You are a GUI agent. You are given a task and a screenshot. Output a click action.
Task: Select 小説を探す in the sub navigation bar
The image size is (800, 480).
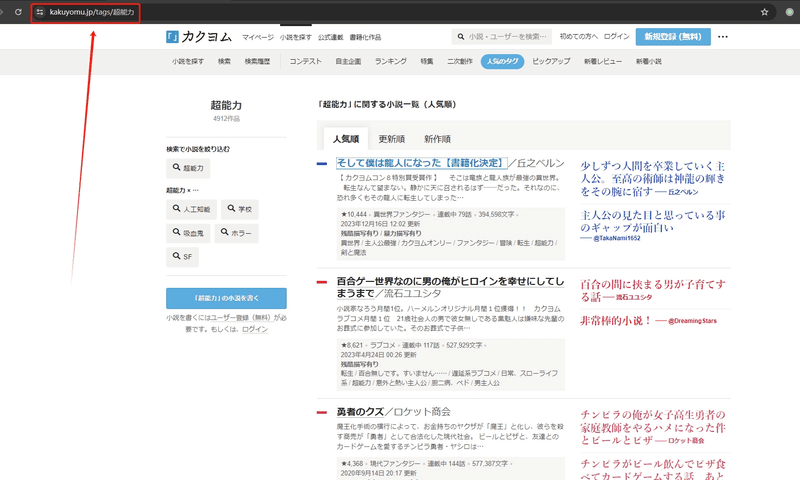188,61
